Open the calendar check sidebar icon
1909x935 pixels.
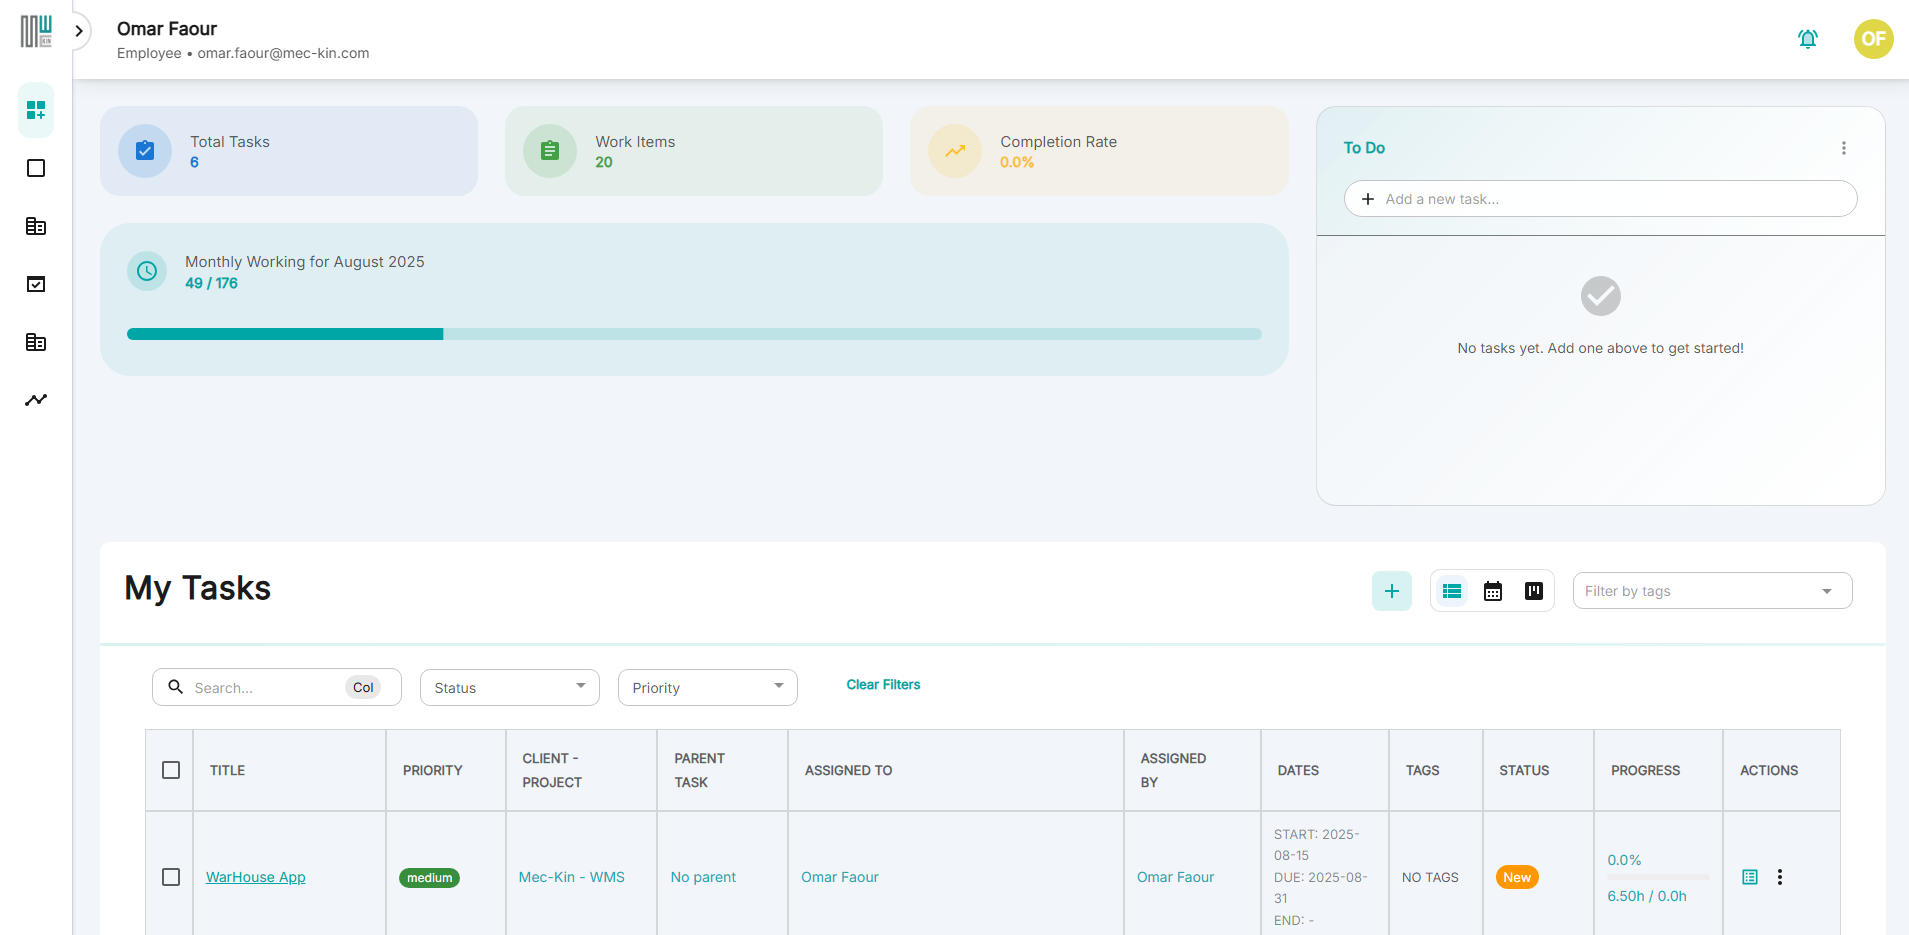(36, 284)
